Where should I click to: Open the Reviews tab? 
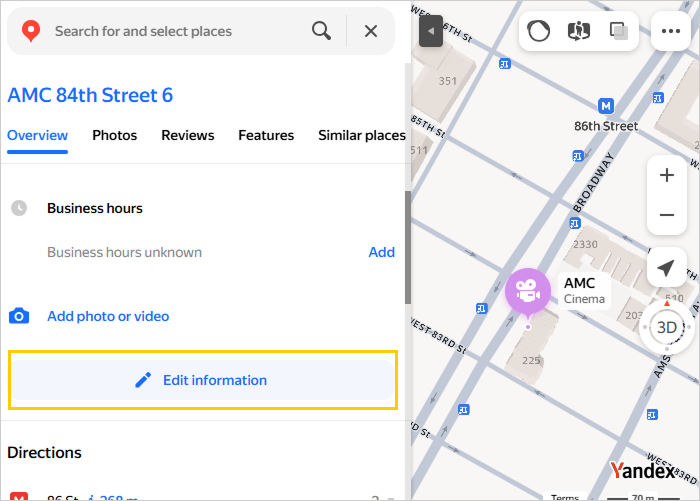188,135
